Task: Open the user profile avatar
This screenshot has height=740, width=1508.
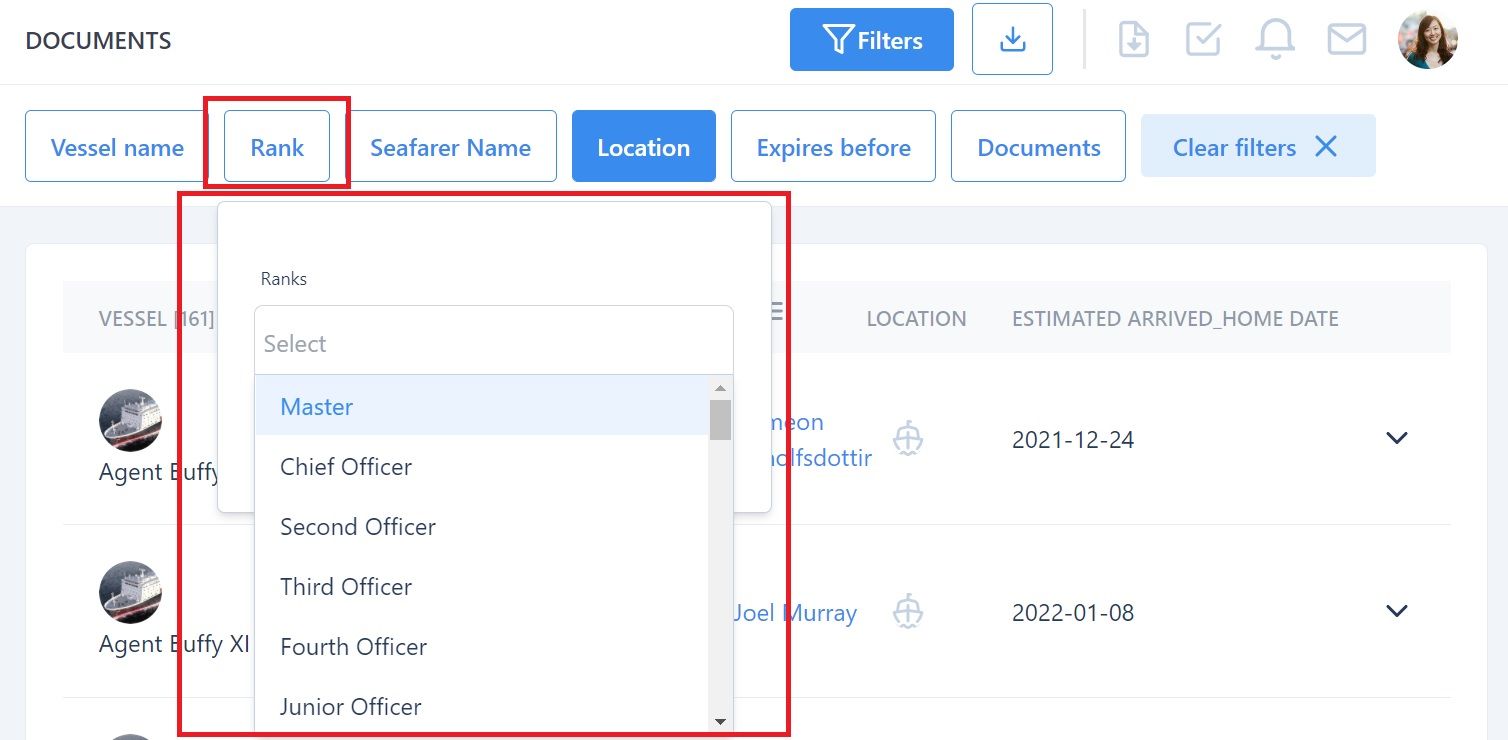Action: point(1428,40)
